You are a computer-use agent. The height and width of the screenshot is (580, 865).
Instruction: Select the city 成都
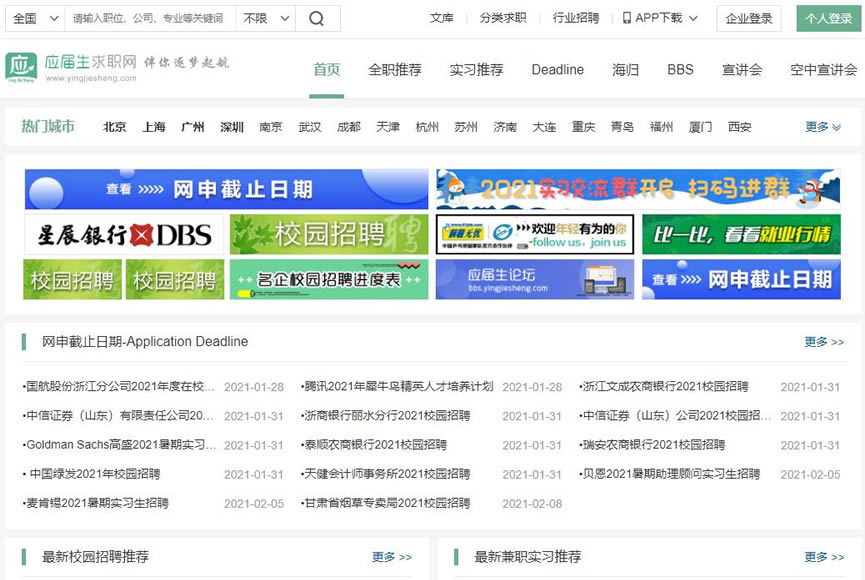pos(349,127)
